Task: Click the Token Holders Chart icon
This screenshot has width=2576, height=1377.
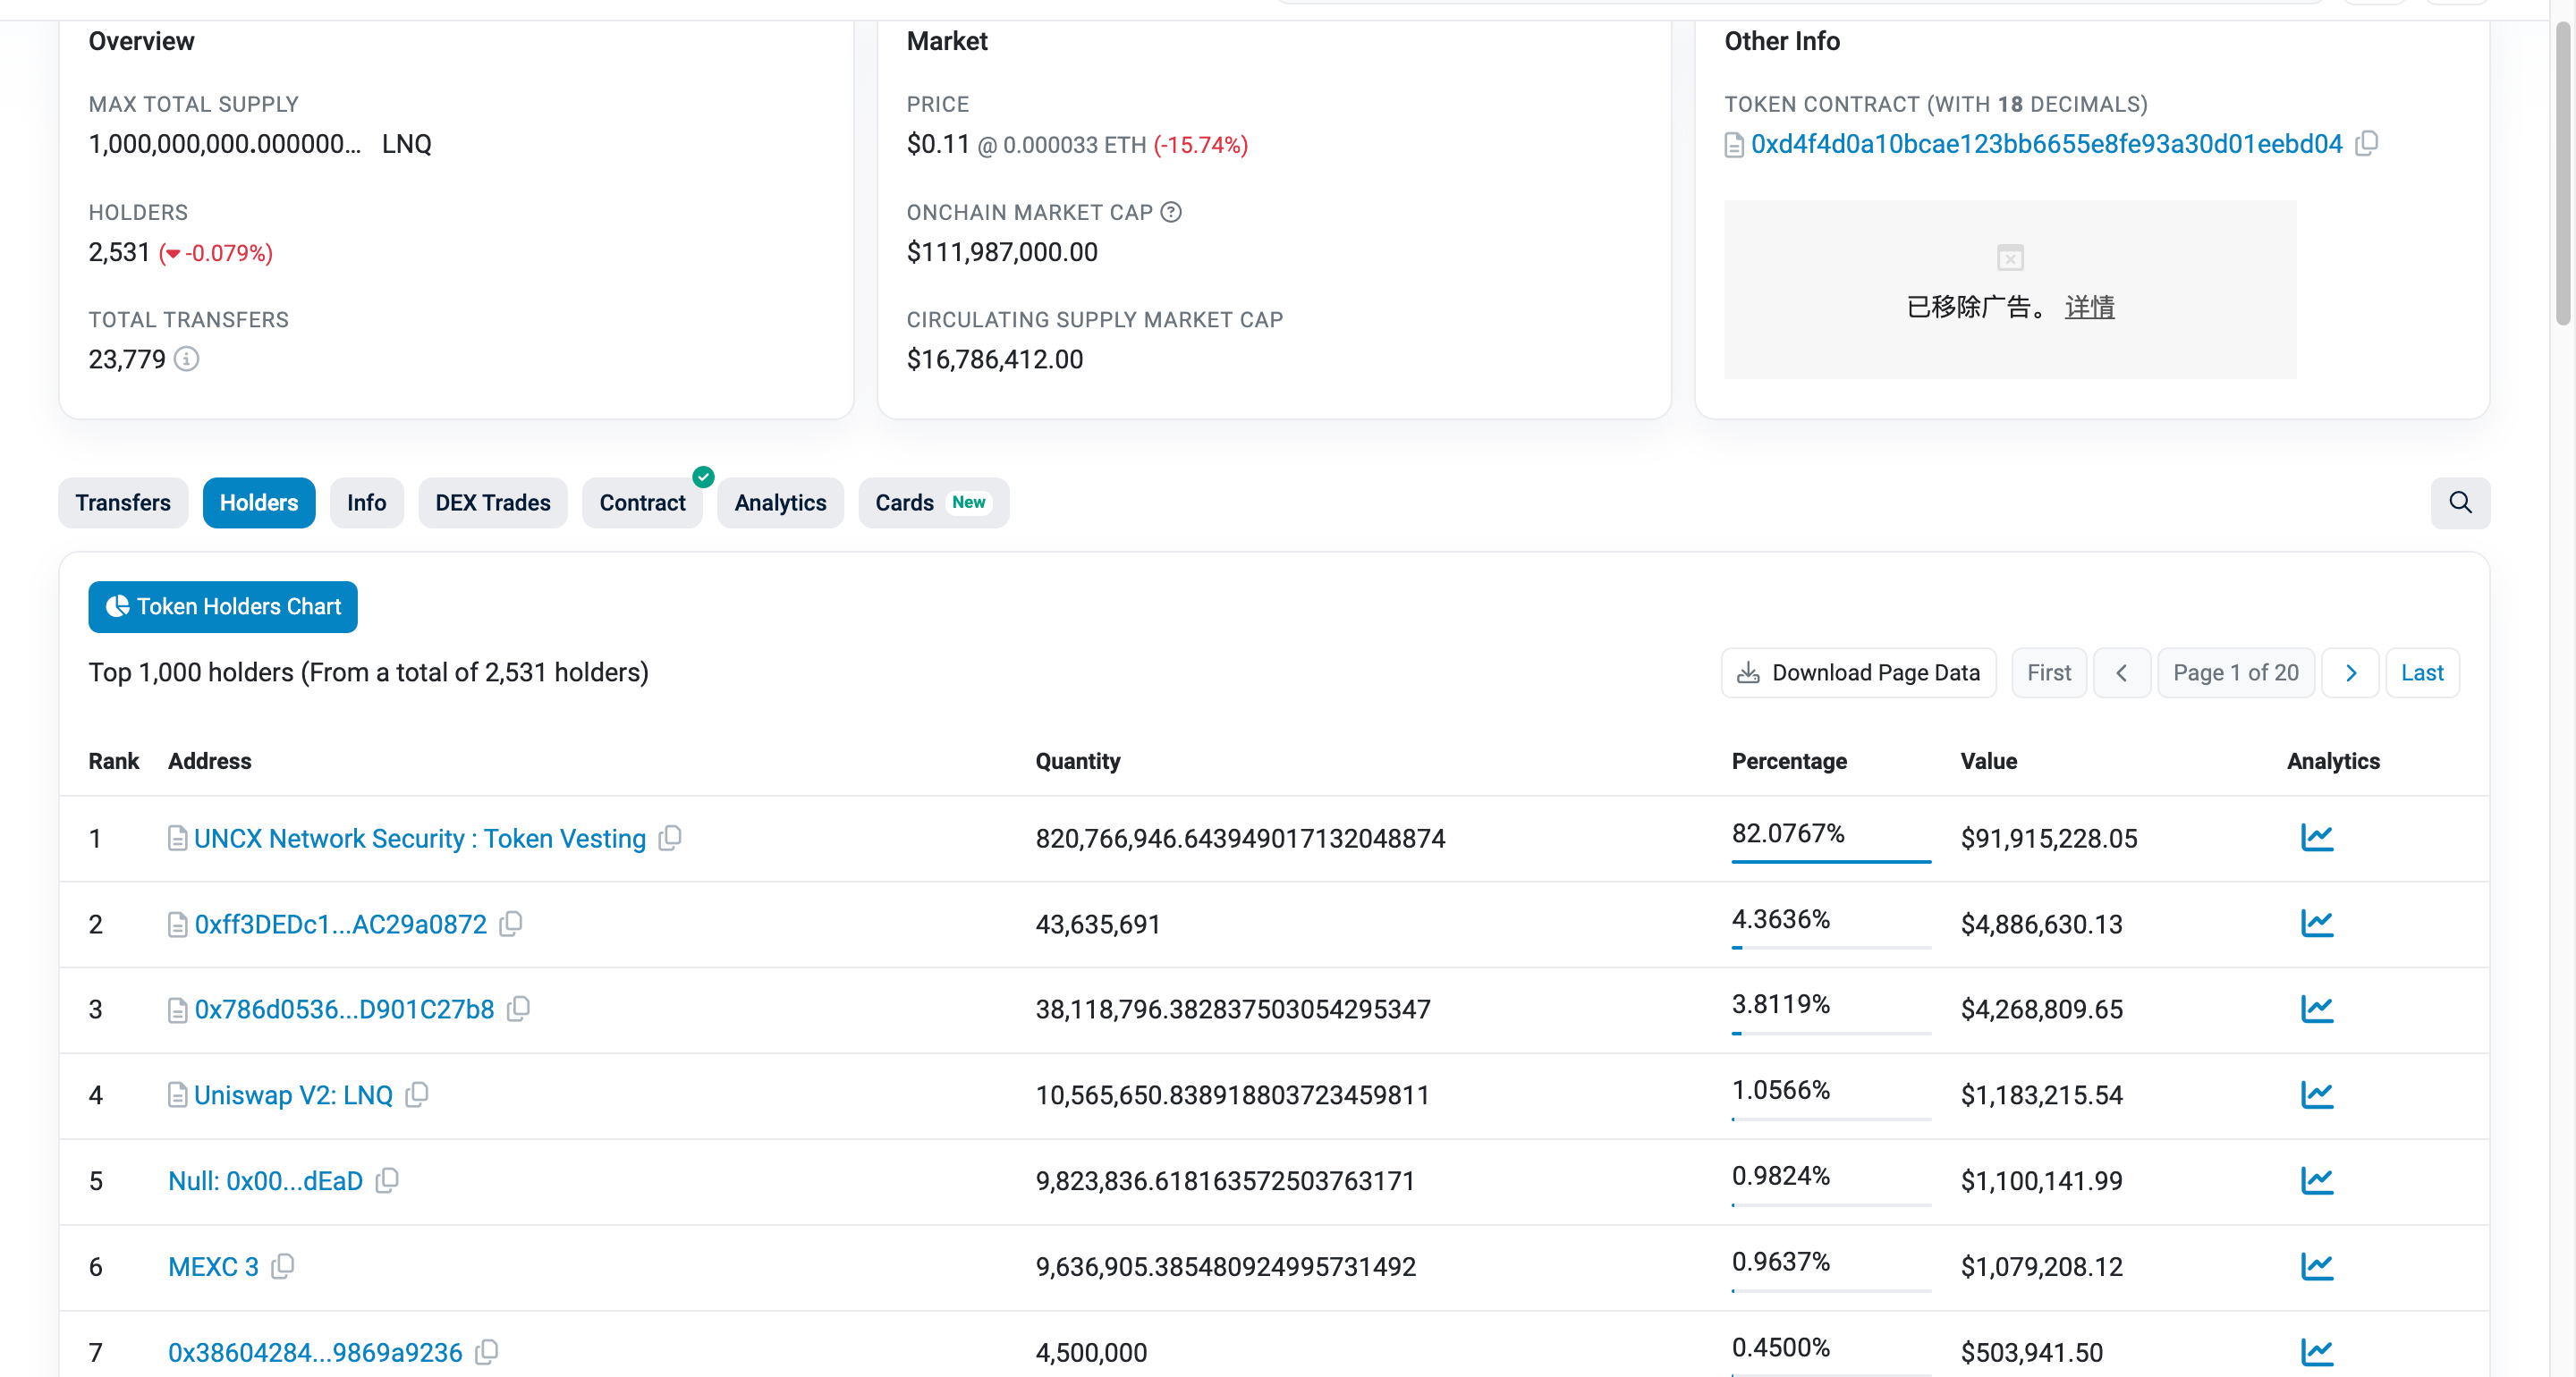Action: pos(117,607)
